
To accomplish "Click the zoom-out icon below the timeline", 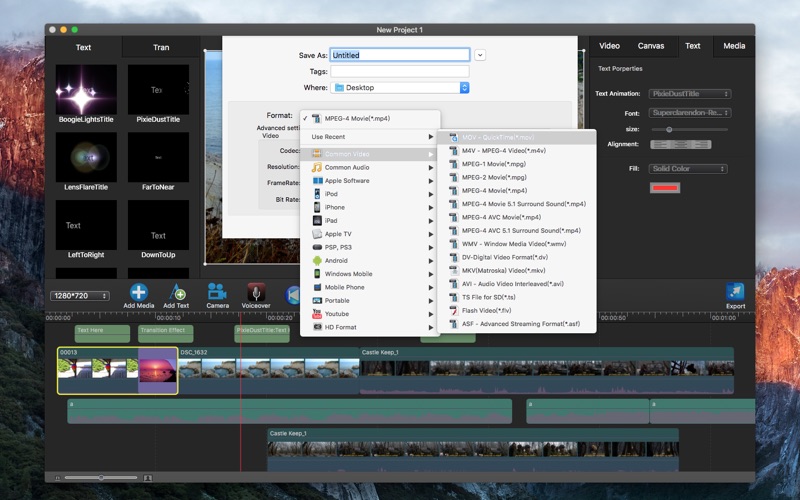I will 57,478.
